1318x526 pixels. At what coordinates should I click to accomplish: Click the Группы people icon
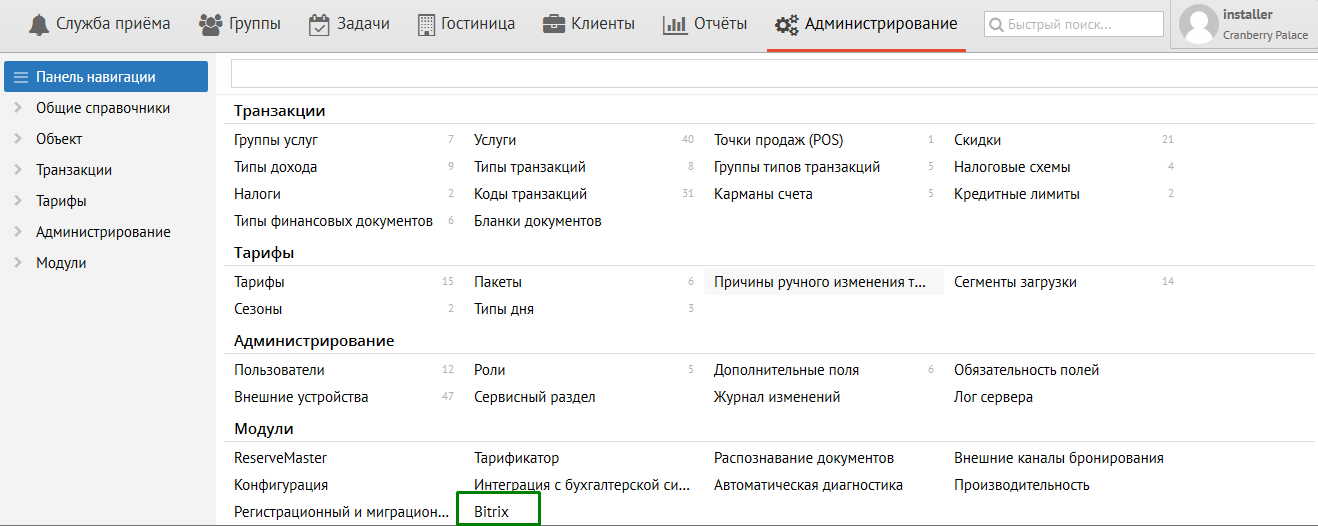[x=210, y=25]
